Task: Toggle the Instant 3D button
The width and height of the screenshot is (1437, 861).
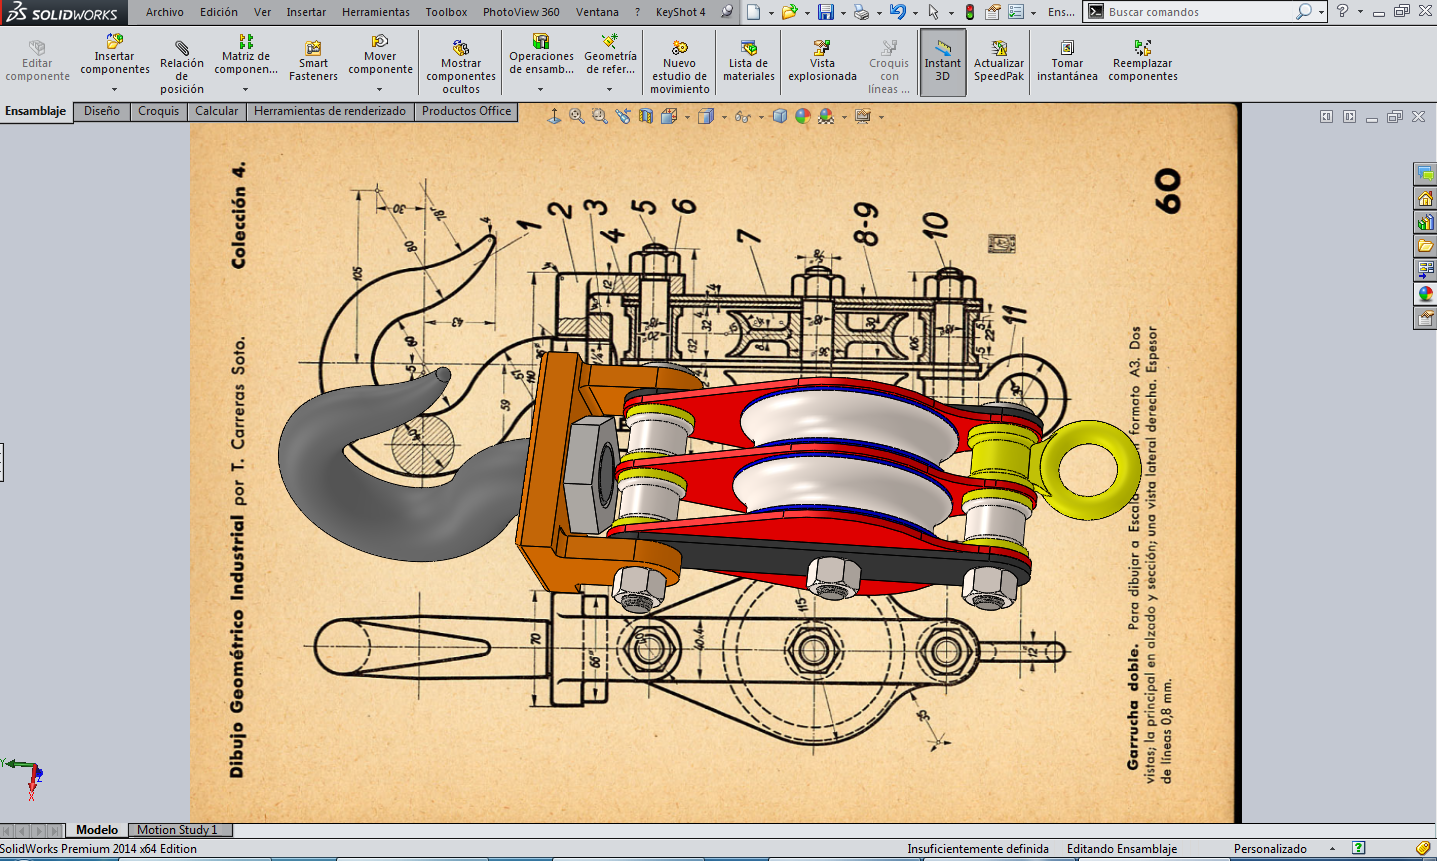Action: tap(942, 62)
